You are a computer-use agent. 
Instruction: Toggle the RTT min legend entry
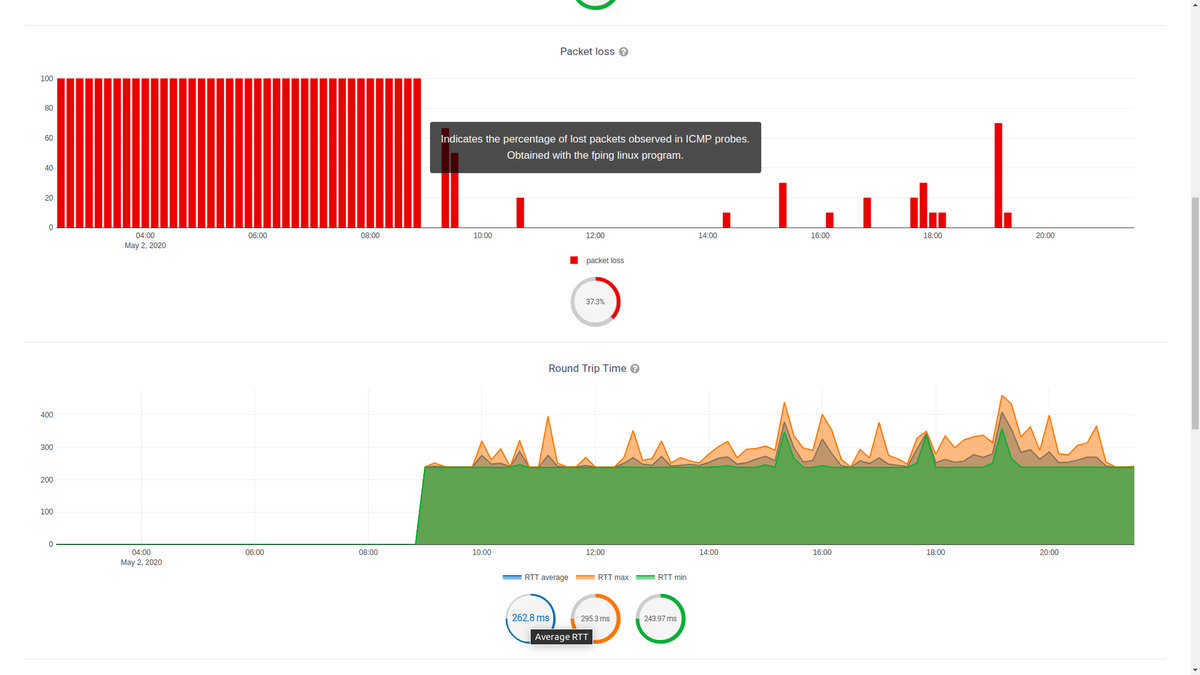661,577
